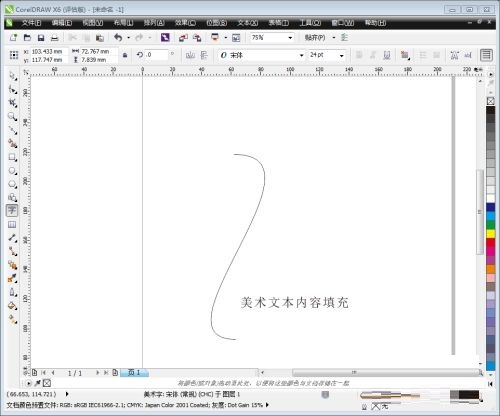Viewport: 500px width, 416px height.
Task: Pick the blue swatch in the palette
Action: point(490,207)
